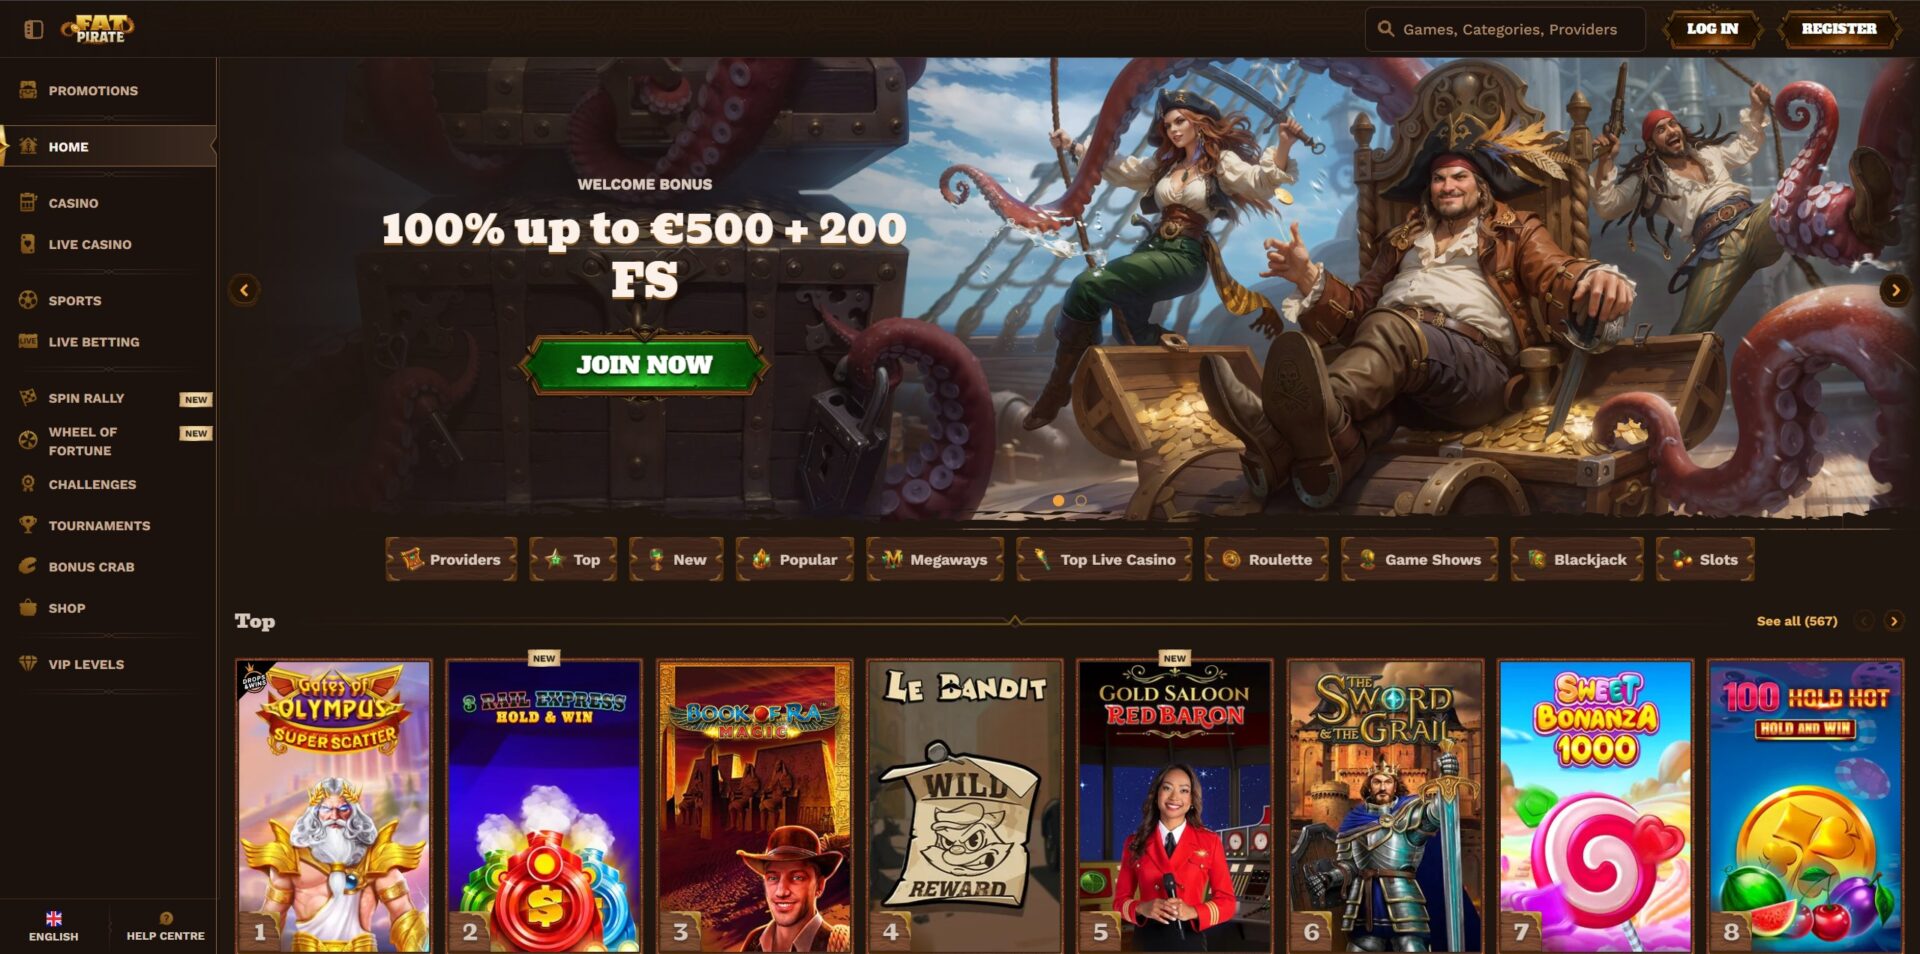
Task: Advance the Top games row arrow
Action: (1894, 621)
